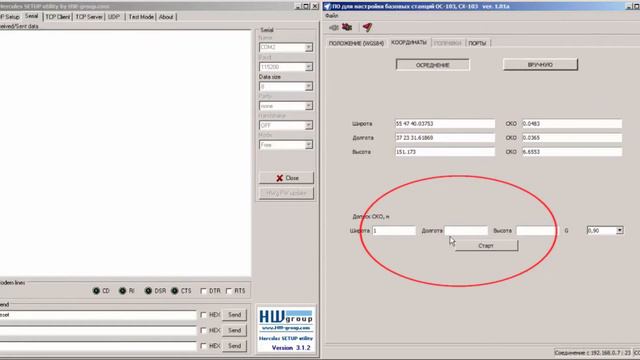The width and height of the screenshot is (640, 360).
Task: Open the Data size dropdown
Action: pos(309,86)
